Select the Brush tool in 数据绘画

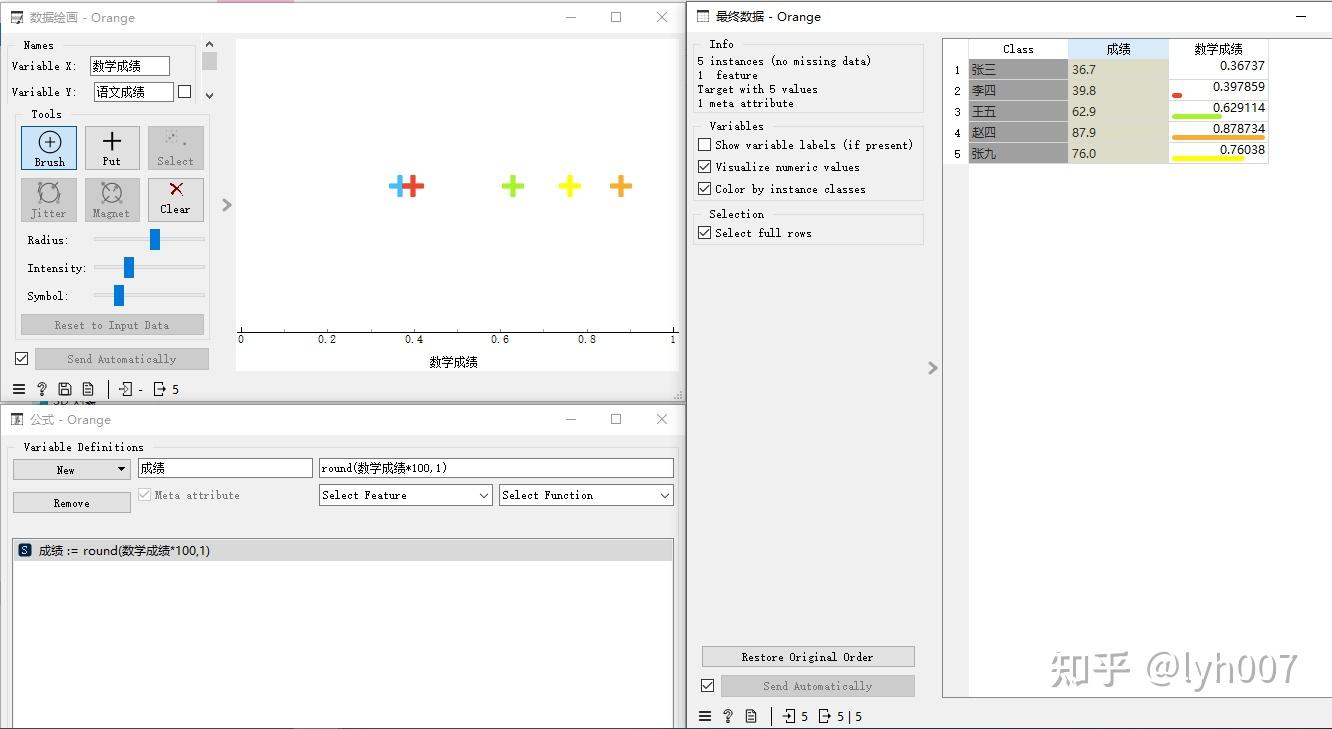click(x=48, y=147)
